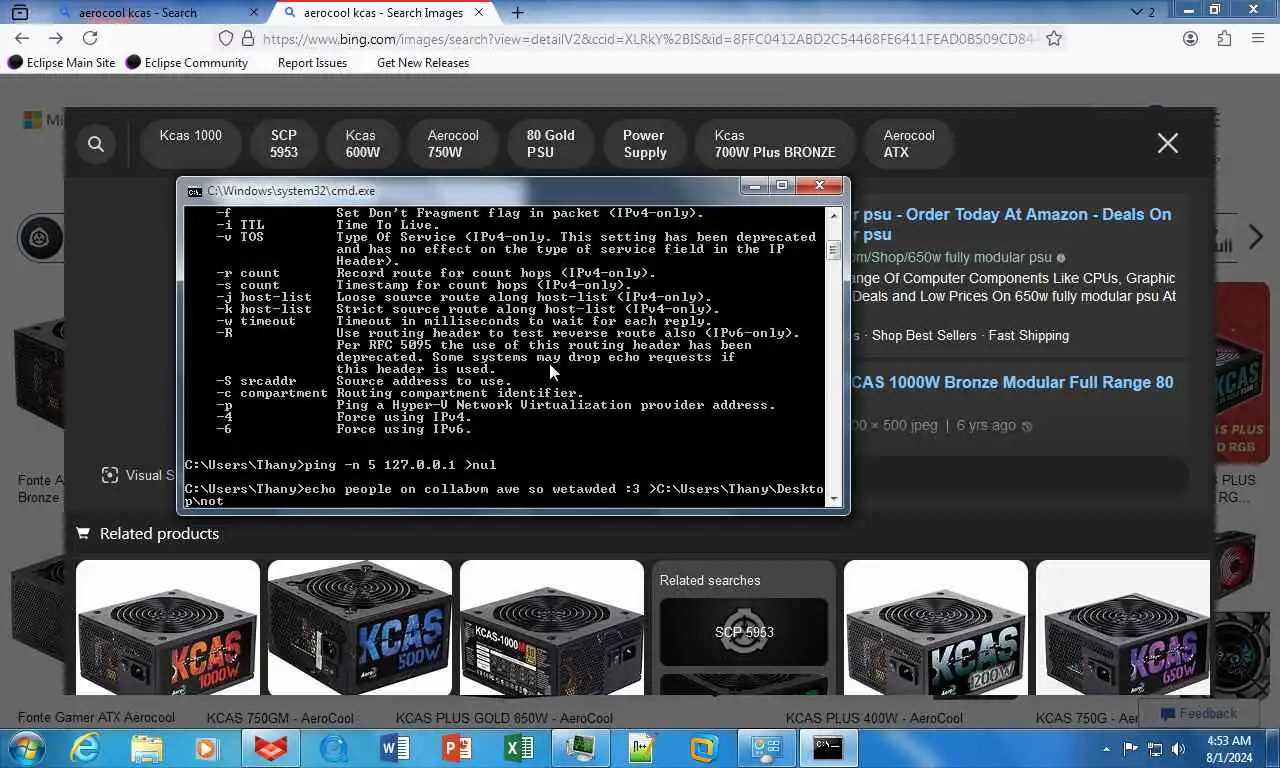Click the shield tracking protection icon
Image resolution: width=1280 pixels, height=768 pixels.
226,38
